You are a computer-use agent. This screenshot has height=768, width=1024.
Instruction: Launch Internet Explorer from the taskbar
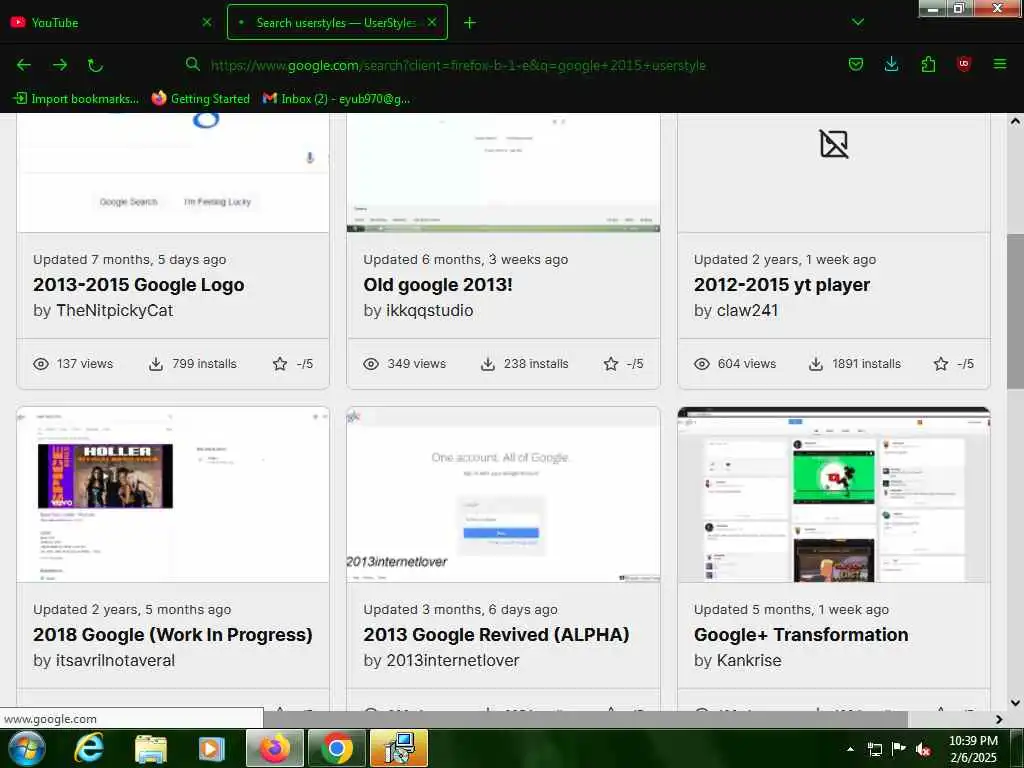[x=88, y=748]
